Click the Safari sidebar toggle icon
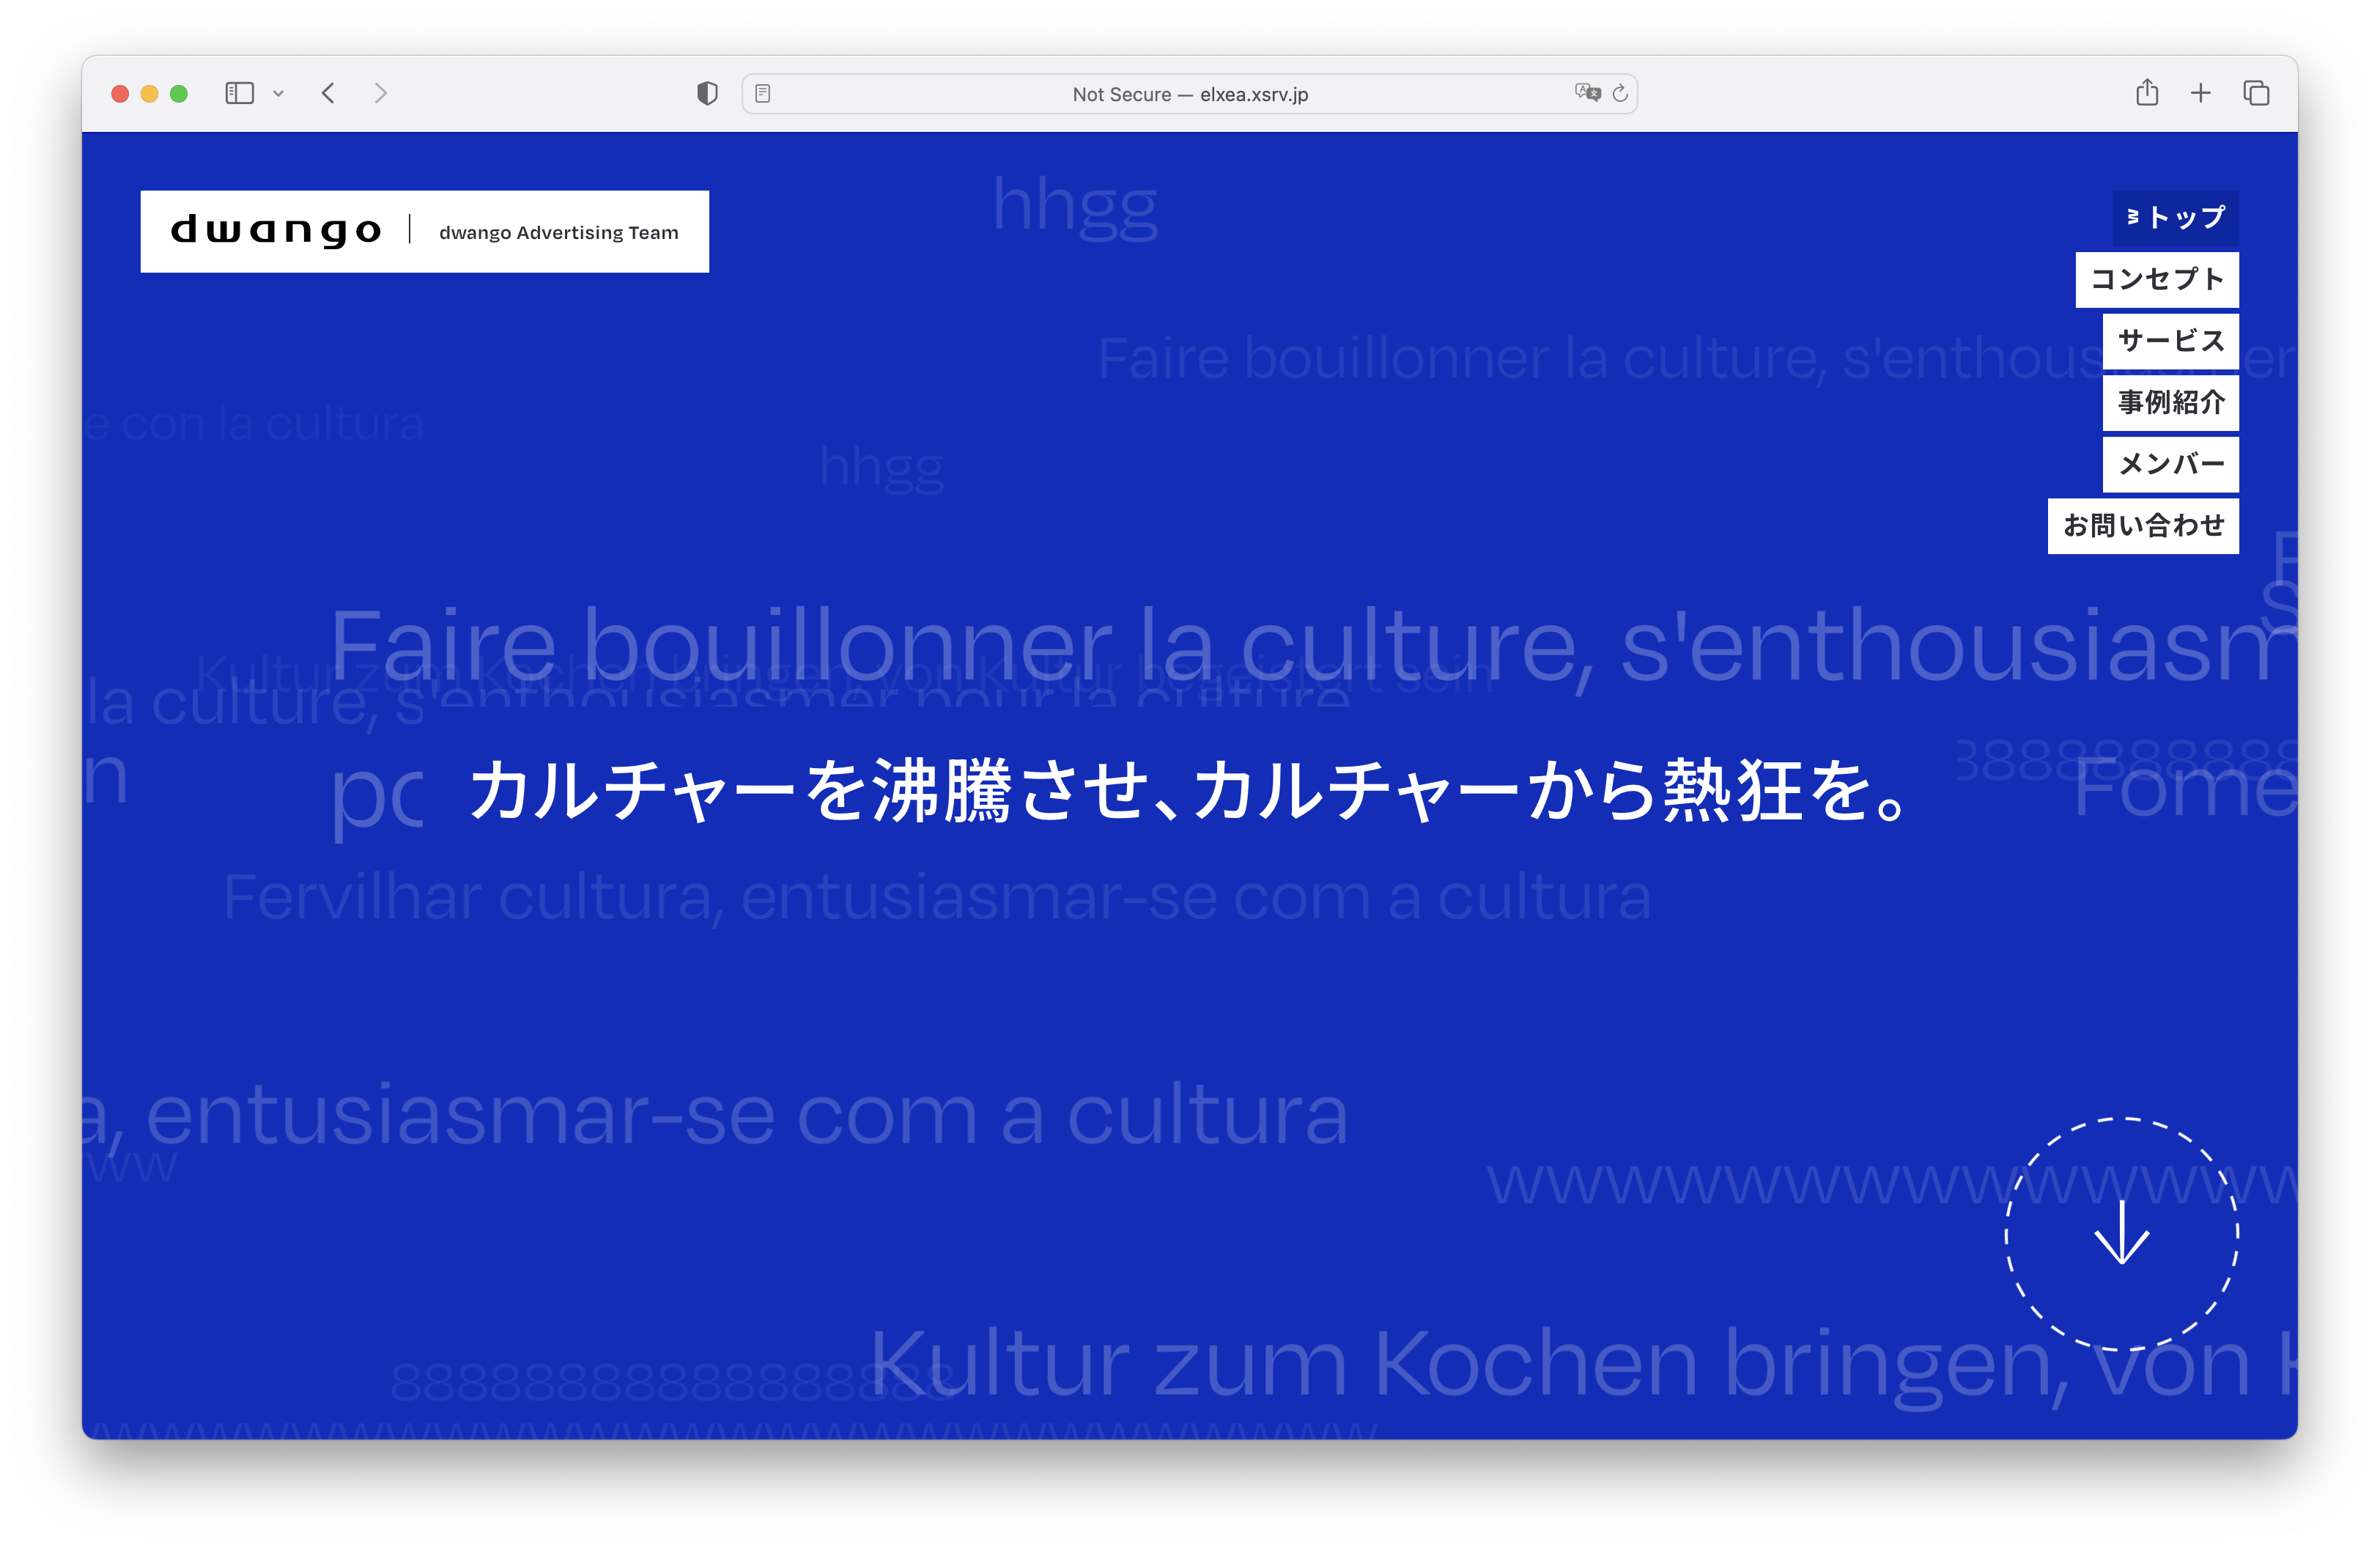This screenshot has width=2380, height=1548. click(x=239, y=94)
